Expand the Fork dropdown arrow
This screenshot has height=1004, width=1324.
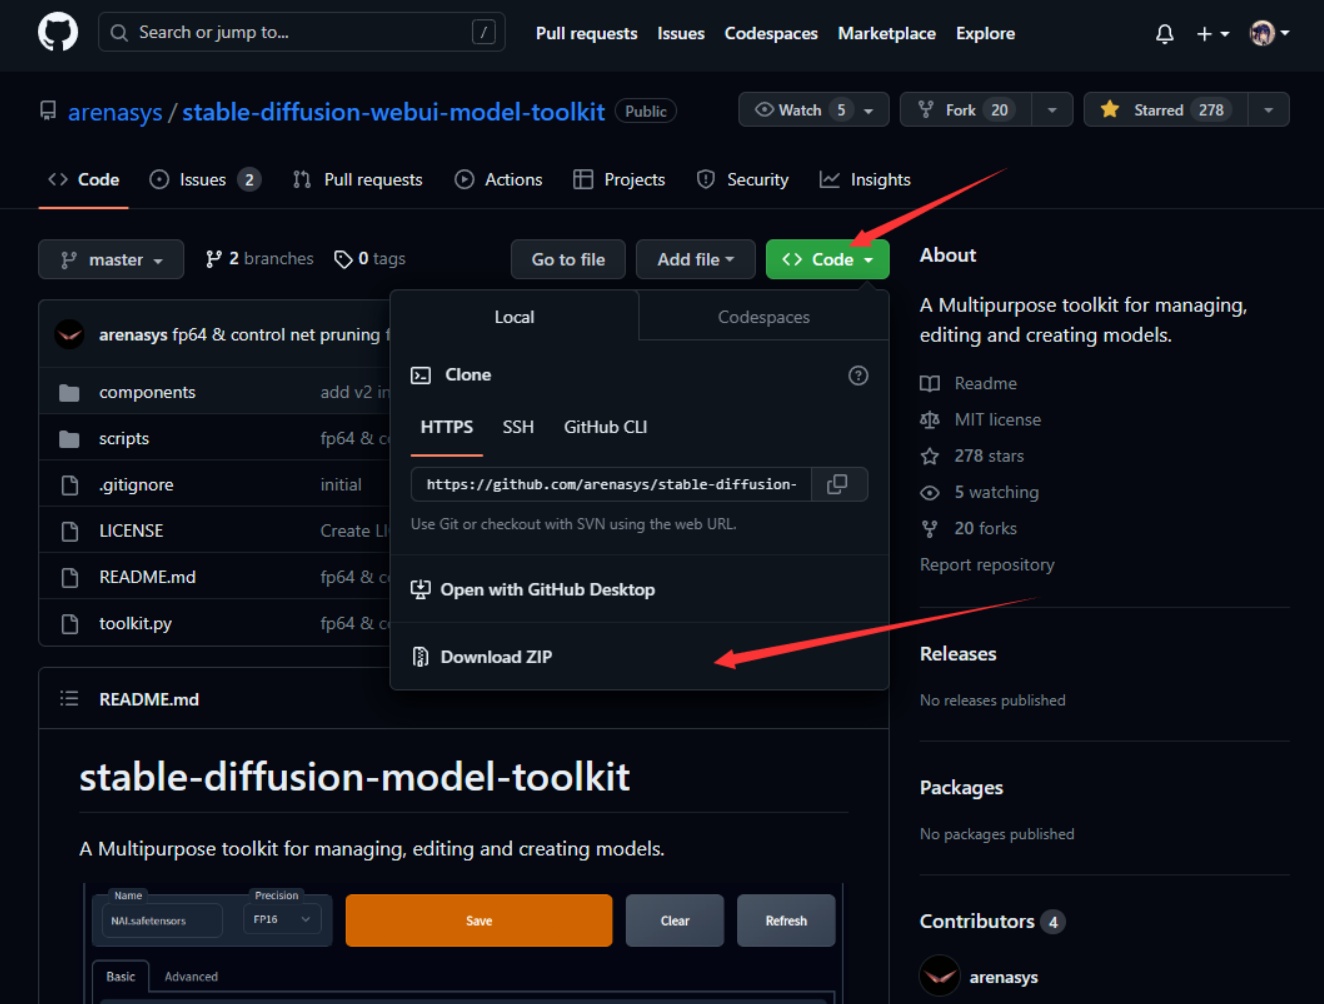point(1052,109)
